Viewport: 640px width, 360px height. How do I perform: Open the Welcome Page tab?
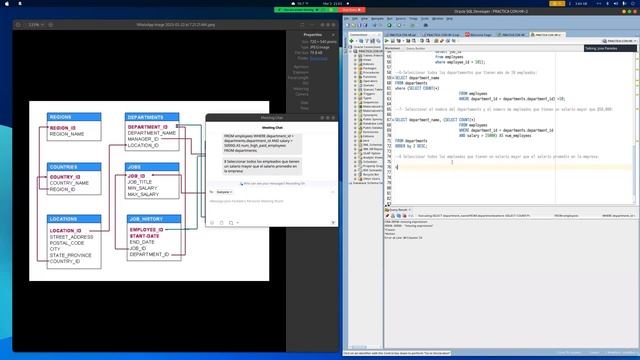coord(478,35)
